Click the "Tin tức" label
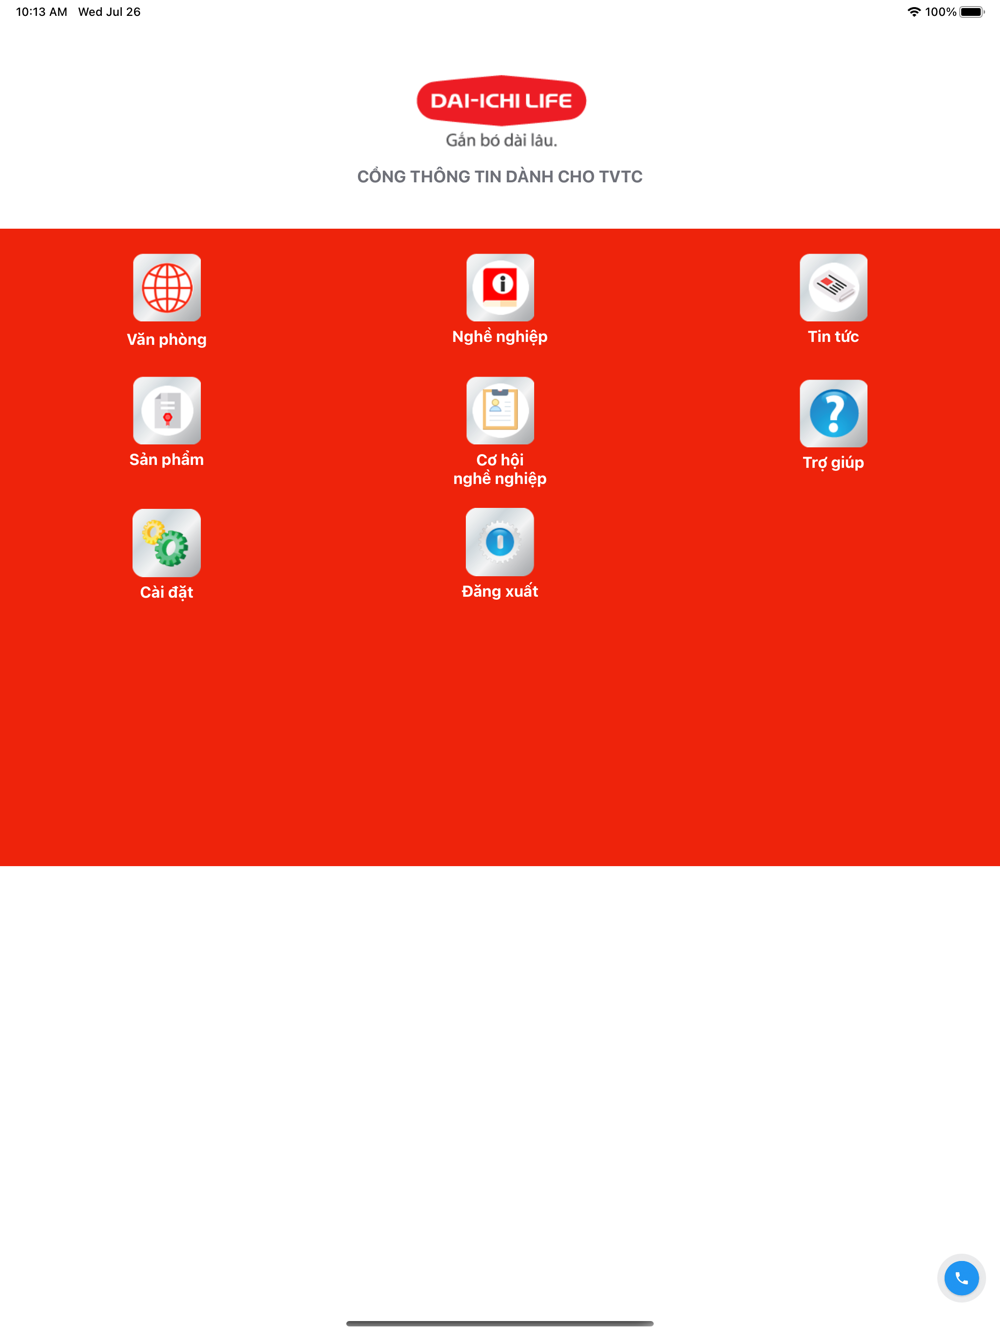The width and height of the screenshot is (1000, 1334). (x=833, y=337)
